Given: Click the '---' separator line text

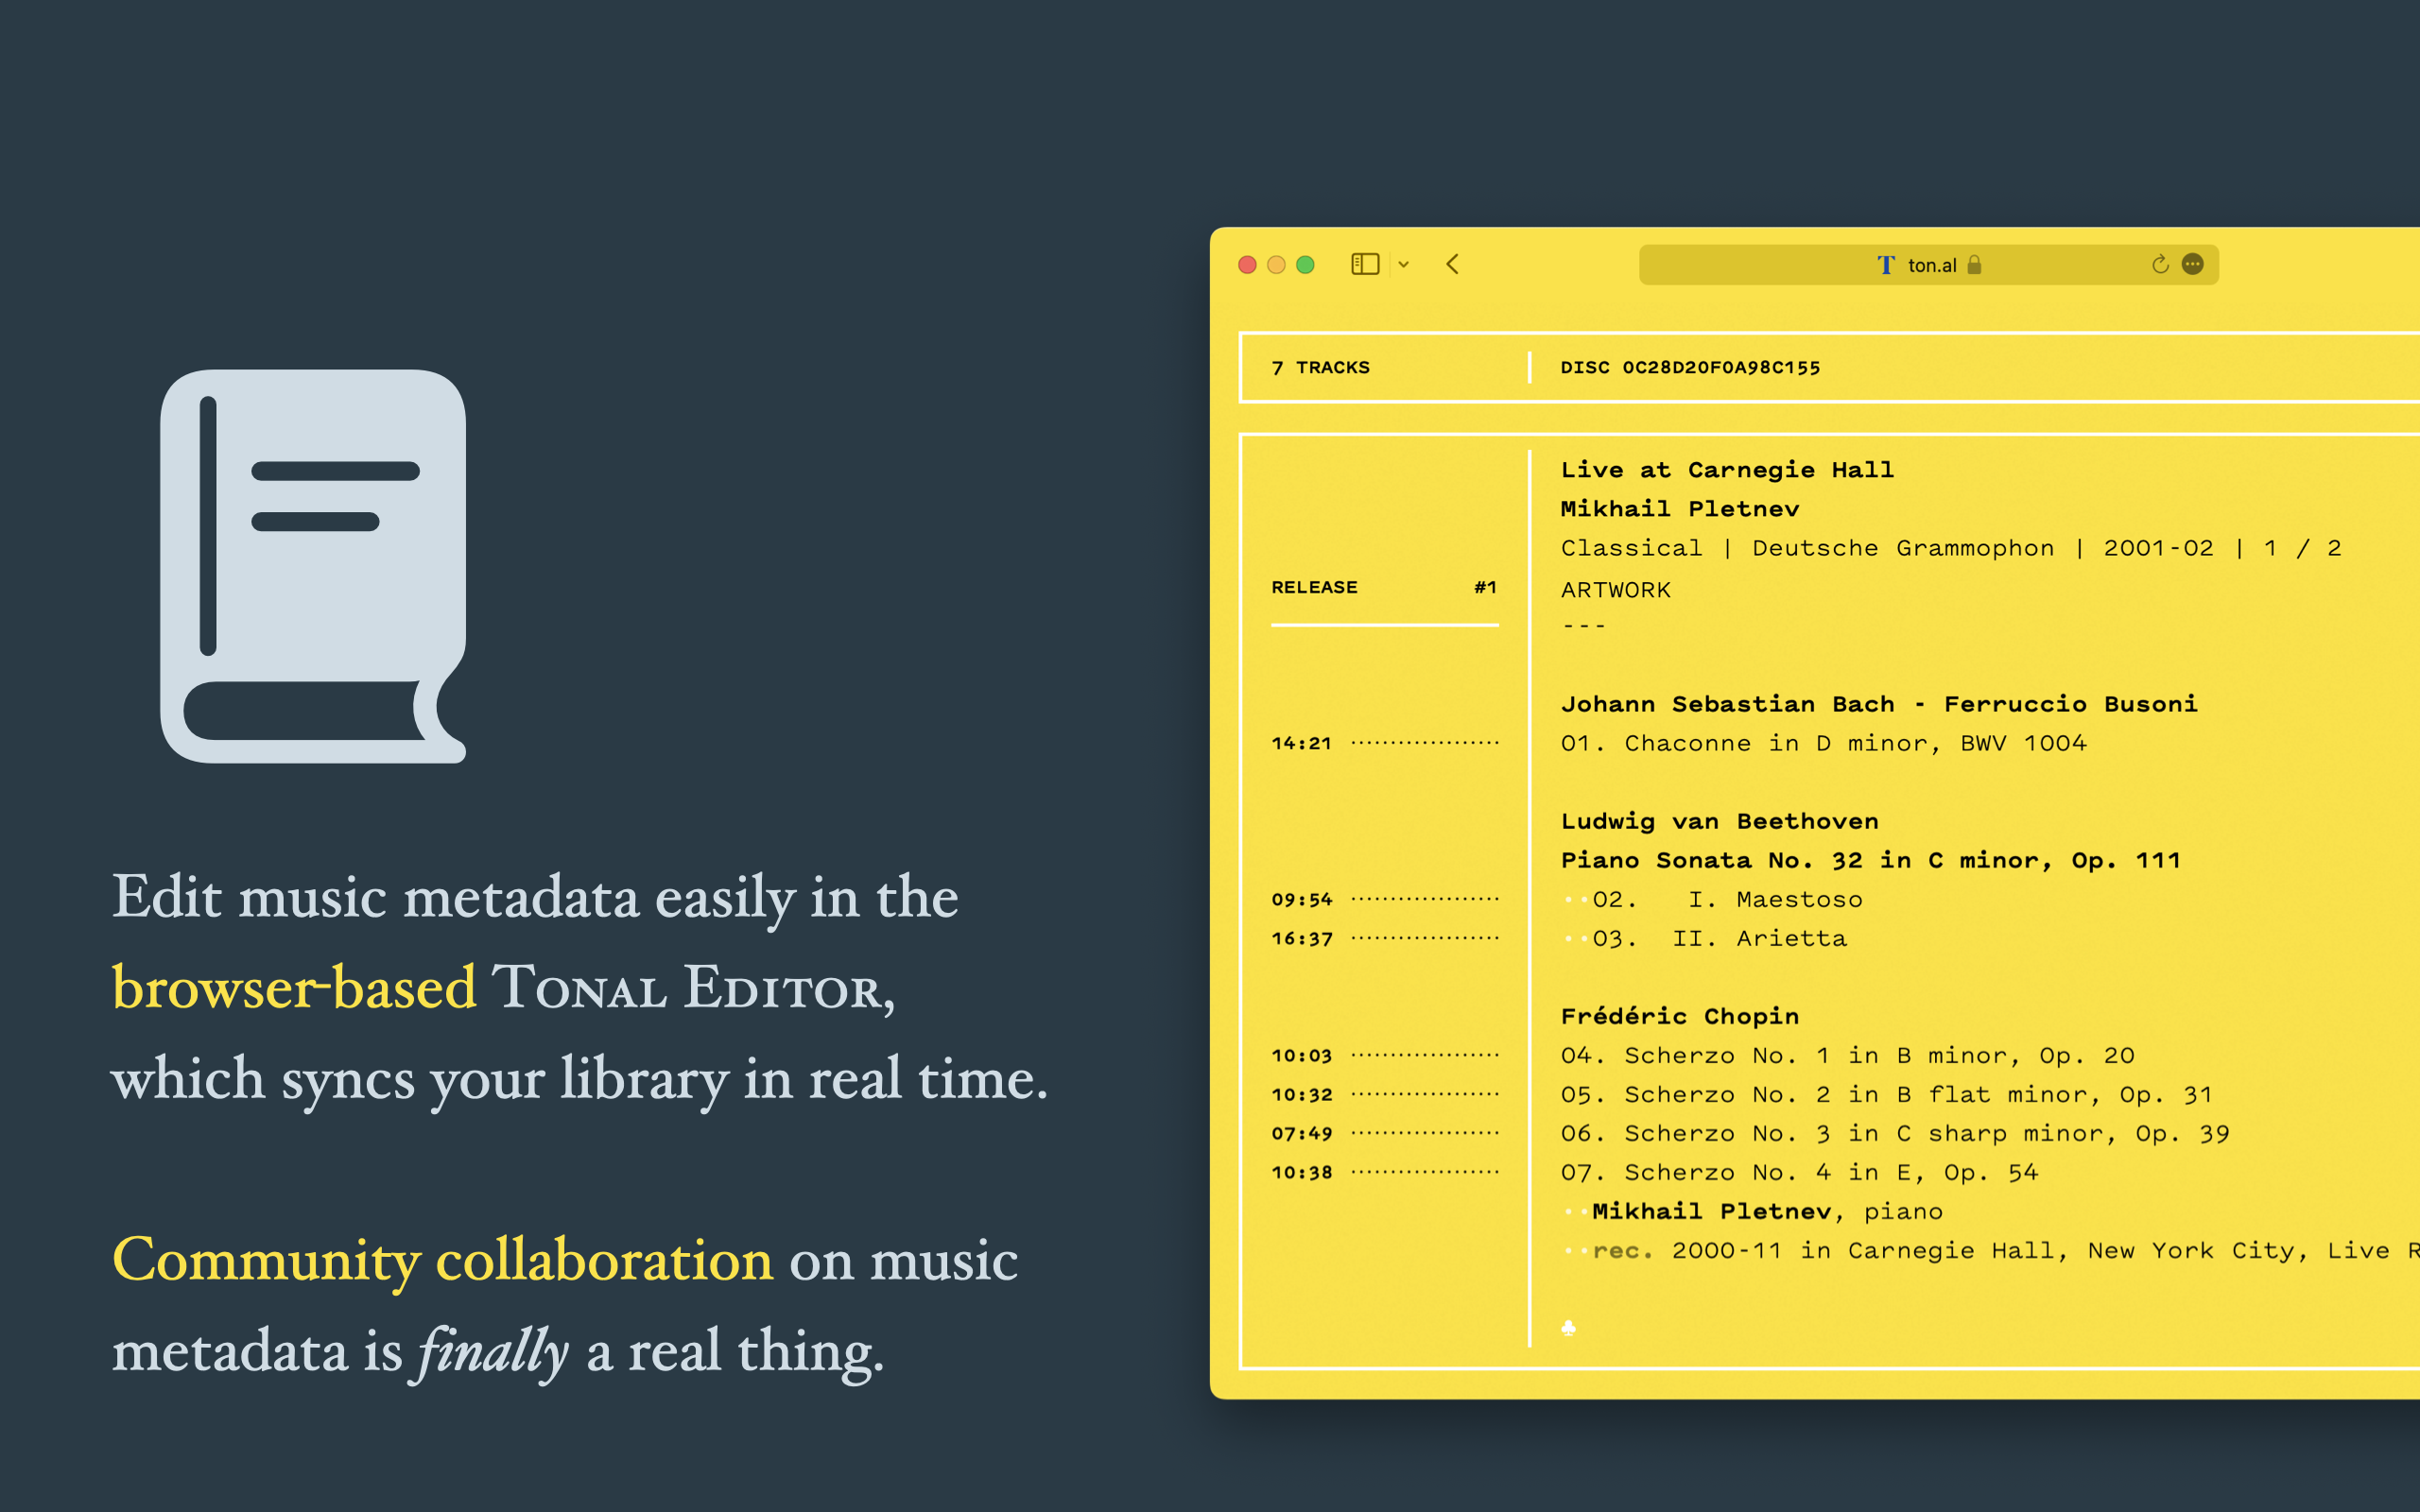Looking at the screenshot, I should 1584,626.
